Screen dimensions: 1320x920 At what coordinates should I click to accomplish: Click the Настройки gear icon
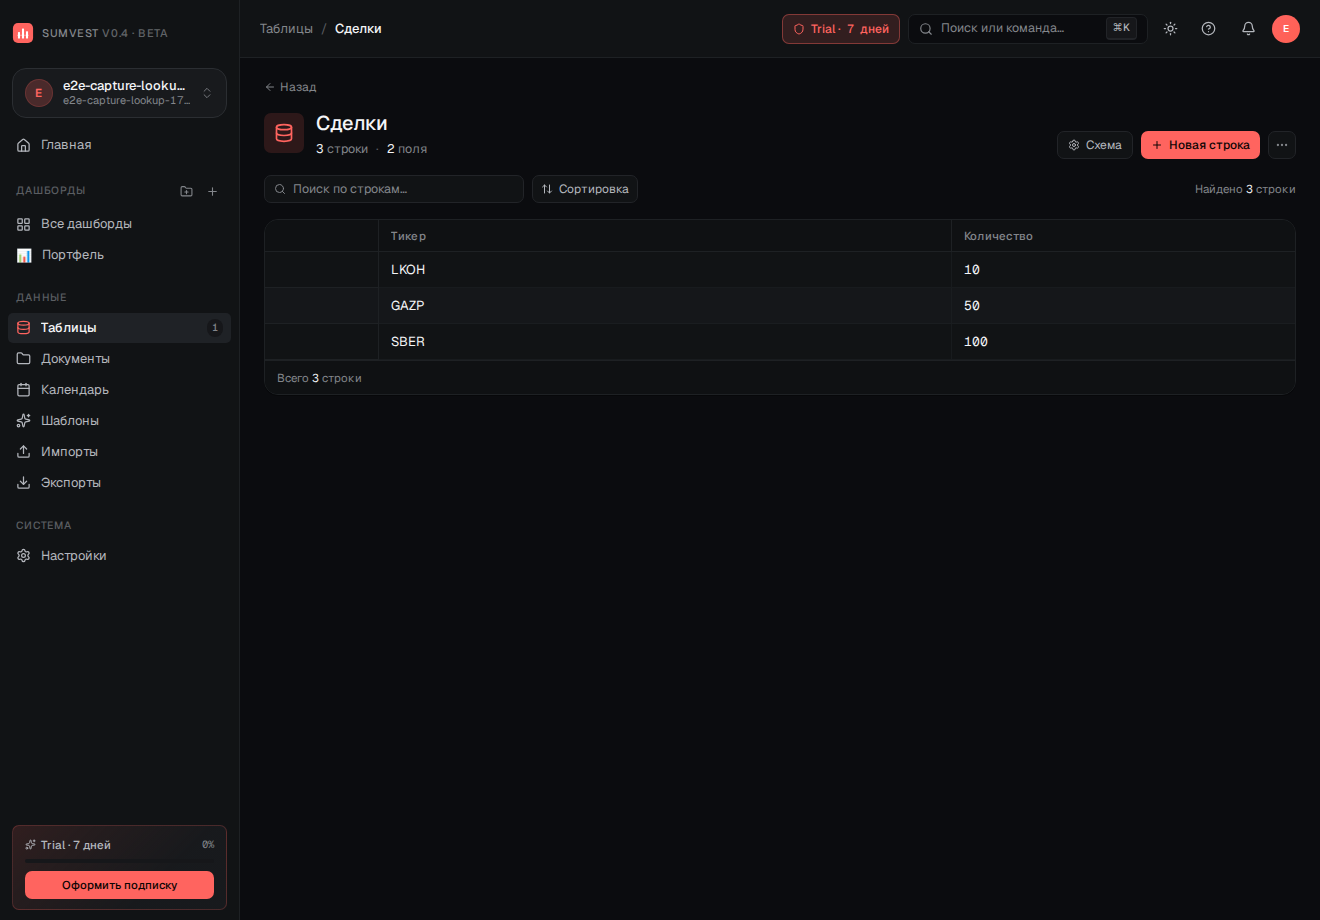(x=24, y=556)
